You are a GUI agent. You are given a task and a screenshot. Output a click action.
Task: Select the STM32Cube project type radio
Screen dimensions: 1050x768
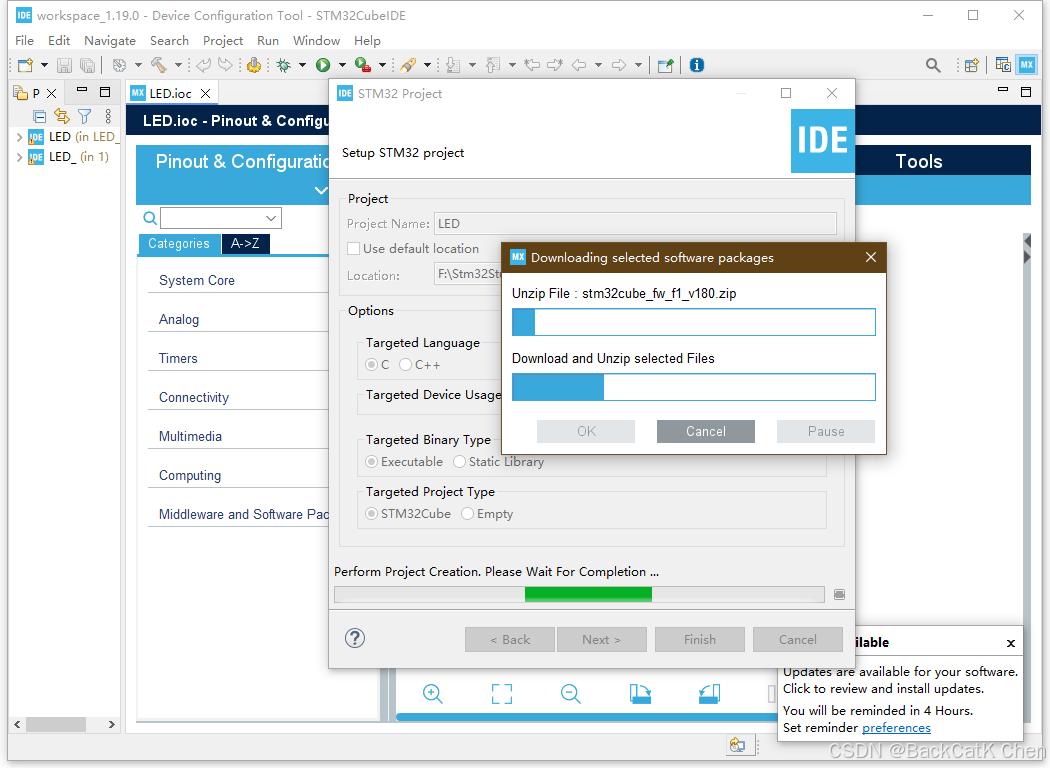pyautogui.click(x=371, y=514)
